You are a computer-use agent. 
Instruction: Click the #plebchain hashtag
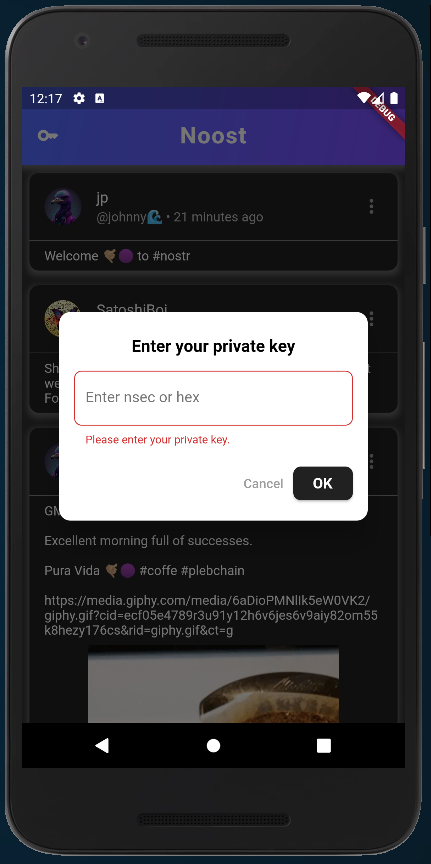212,571
